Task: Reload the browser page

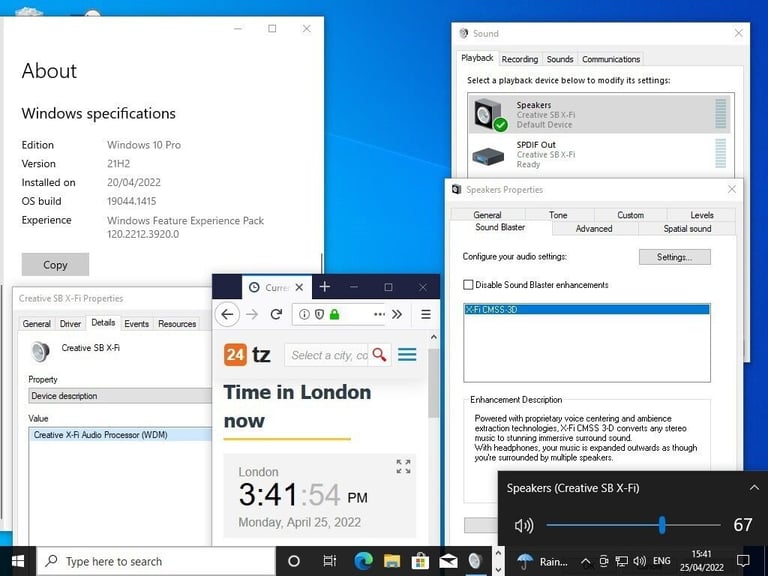Action: tap(276, 314)
